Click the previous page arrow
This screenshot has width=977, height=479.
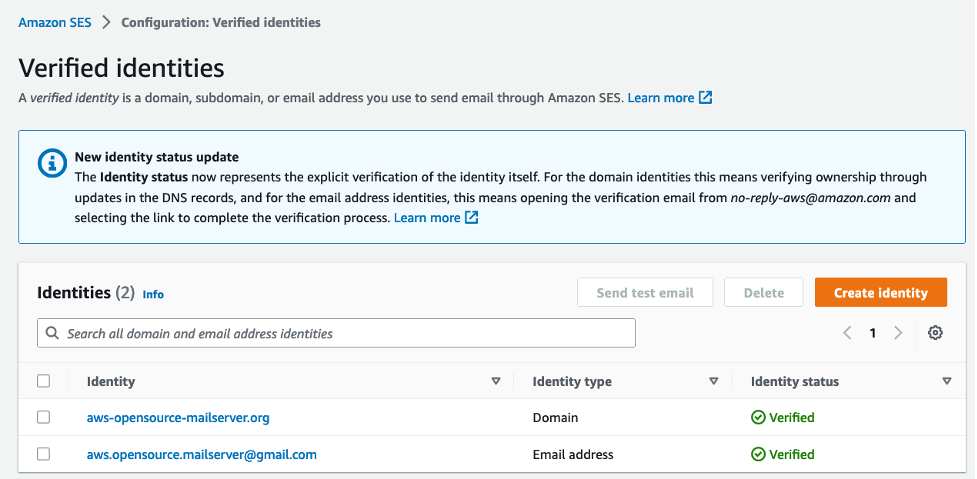[847, 333]
